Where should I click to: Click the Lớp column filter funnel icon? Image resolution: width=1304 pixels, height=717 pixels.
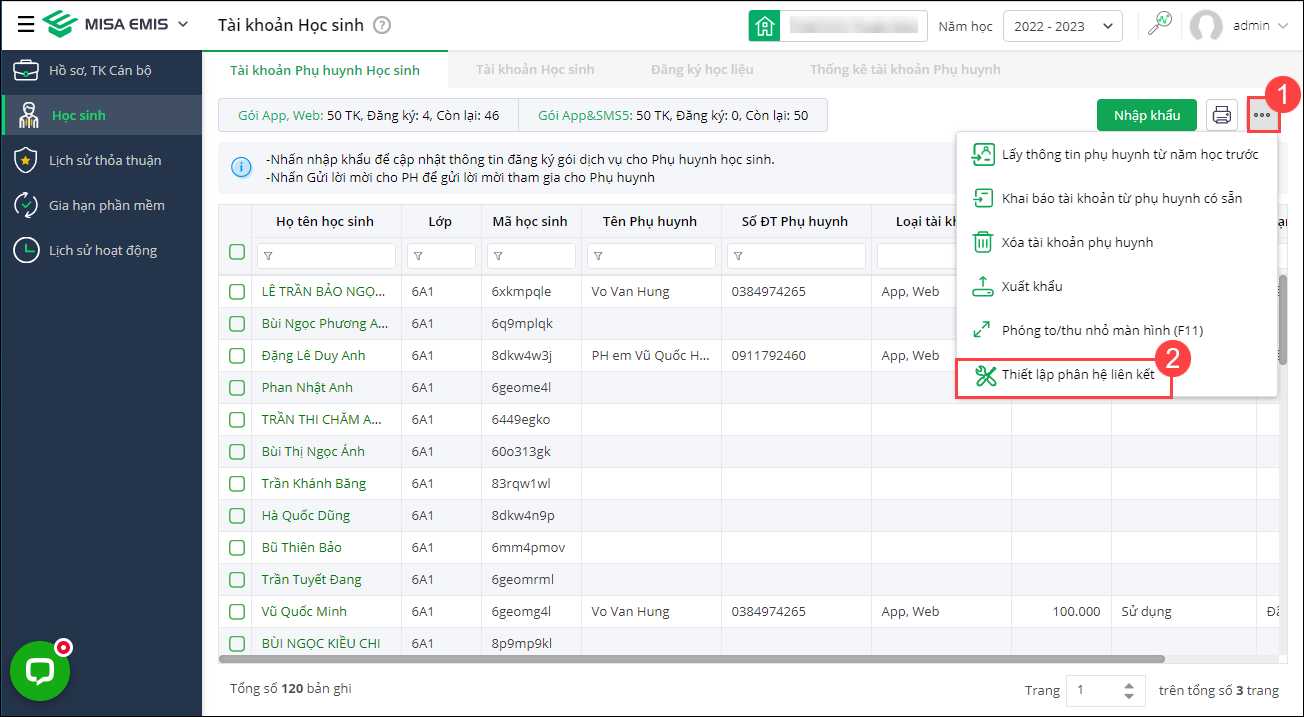point(417,257)
